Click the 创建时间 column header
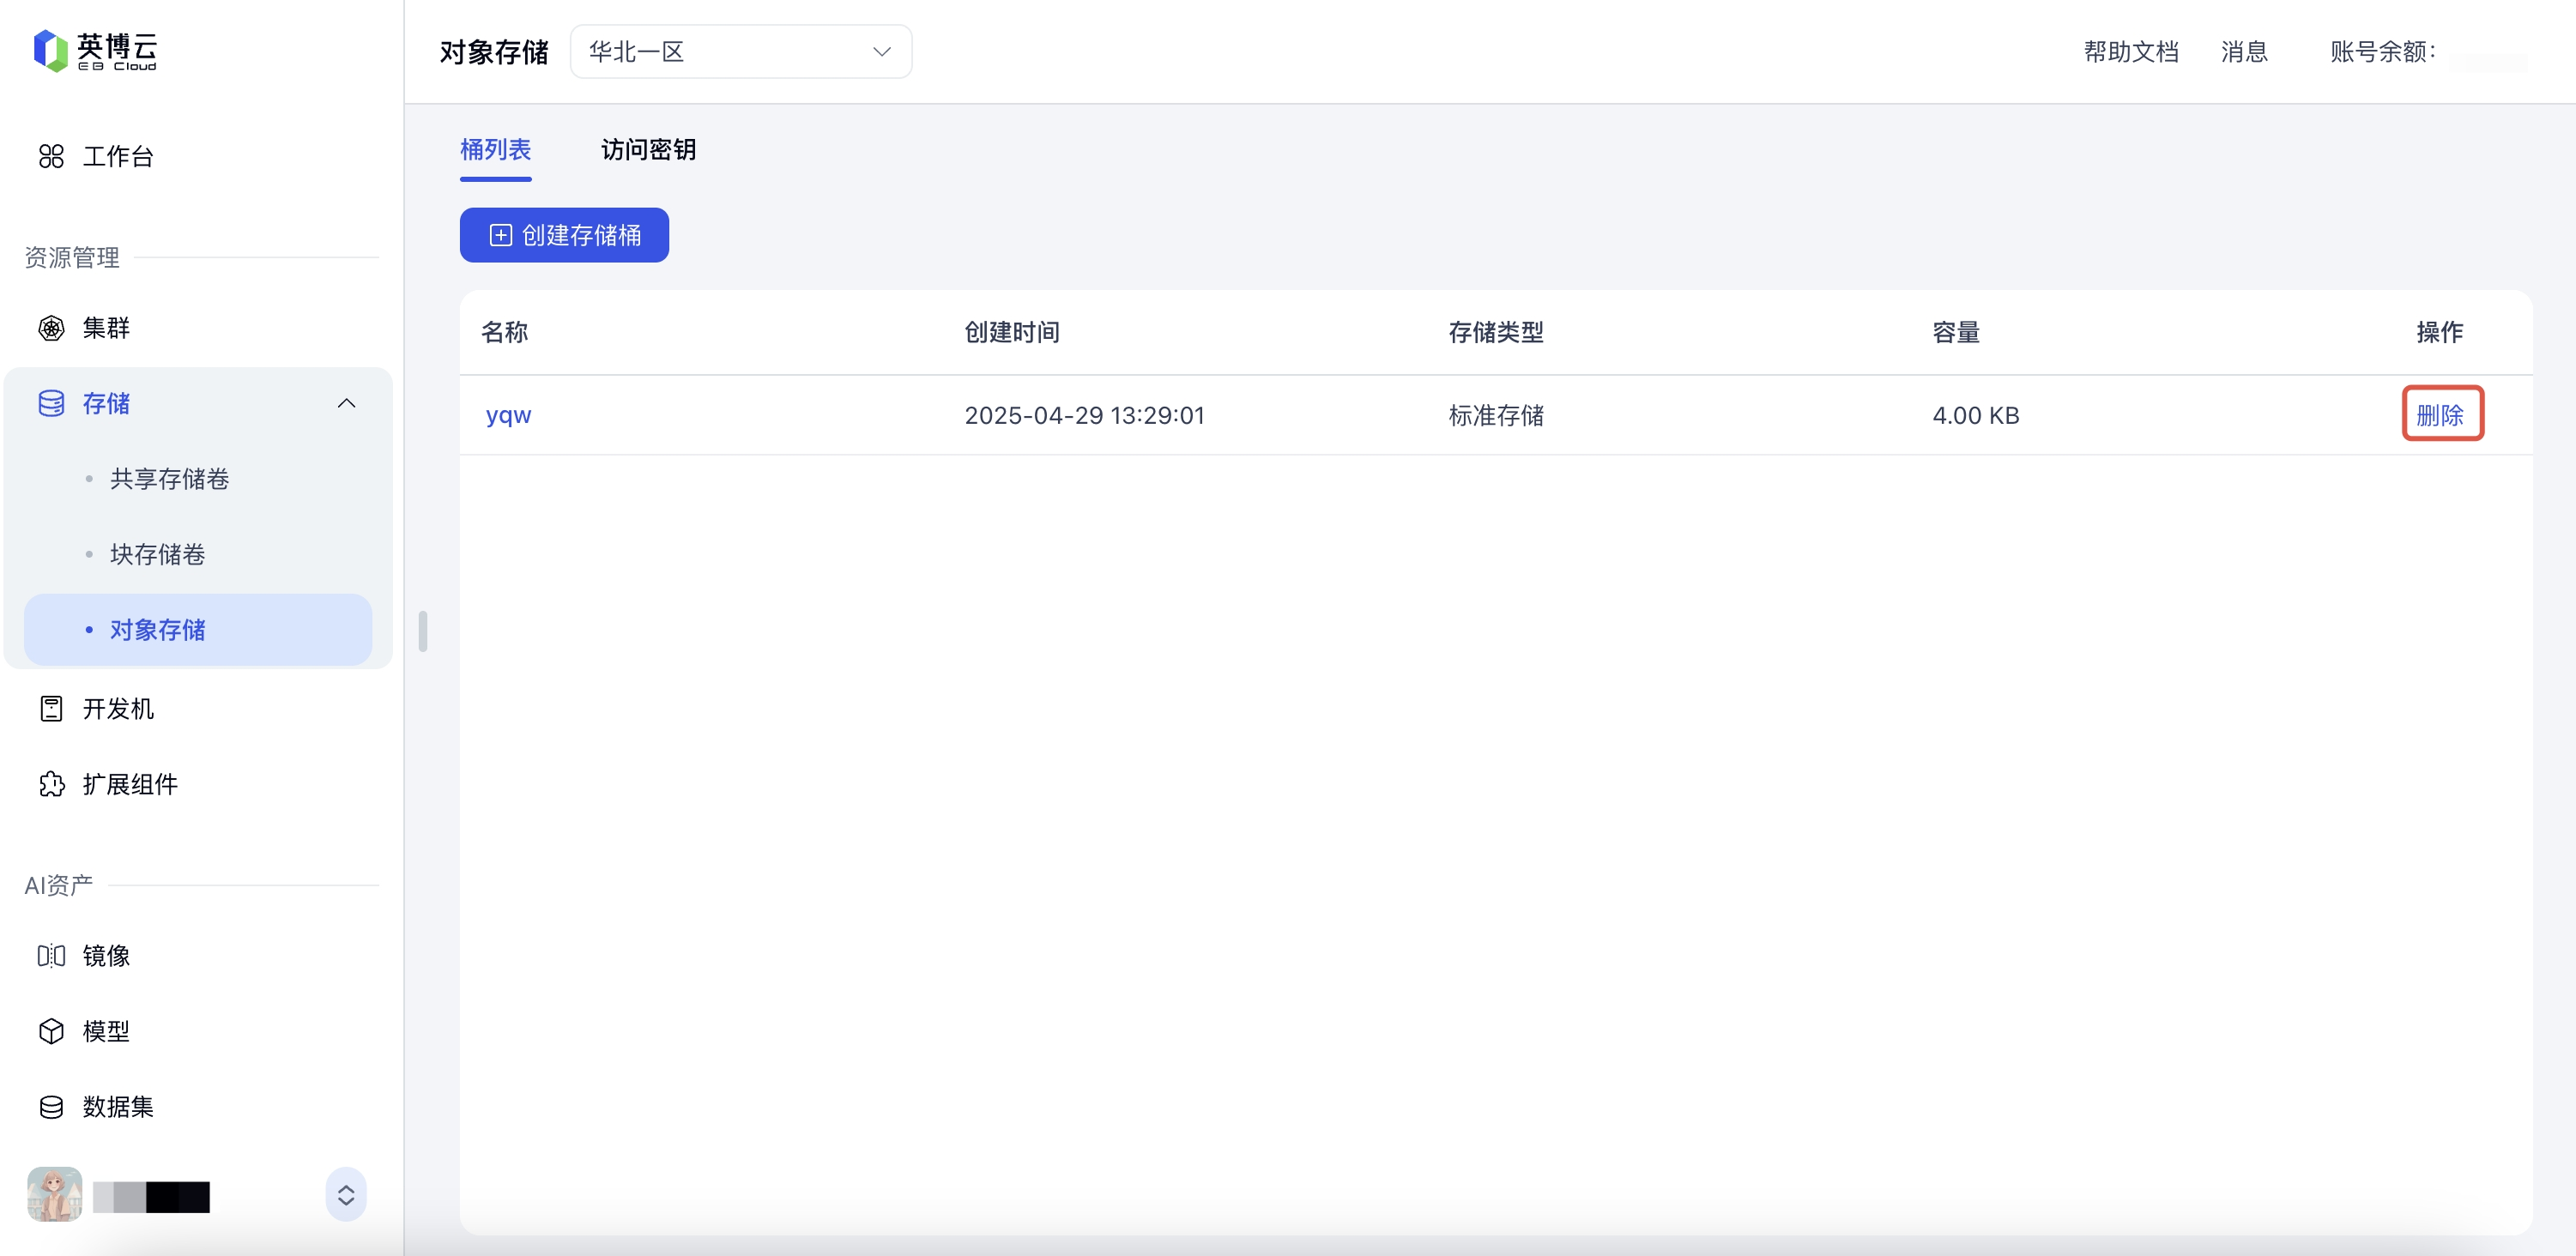 (x=1011, y=332)
